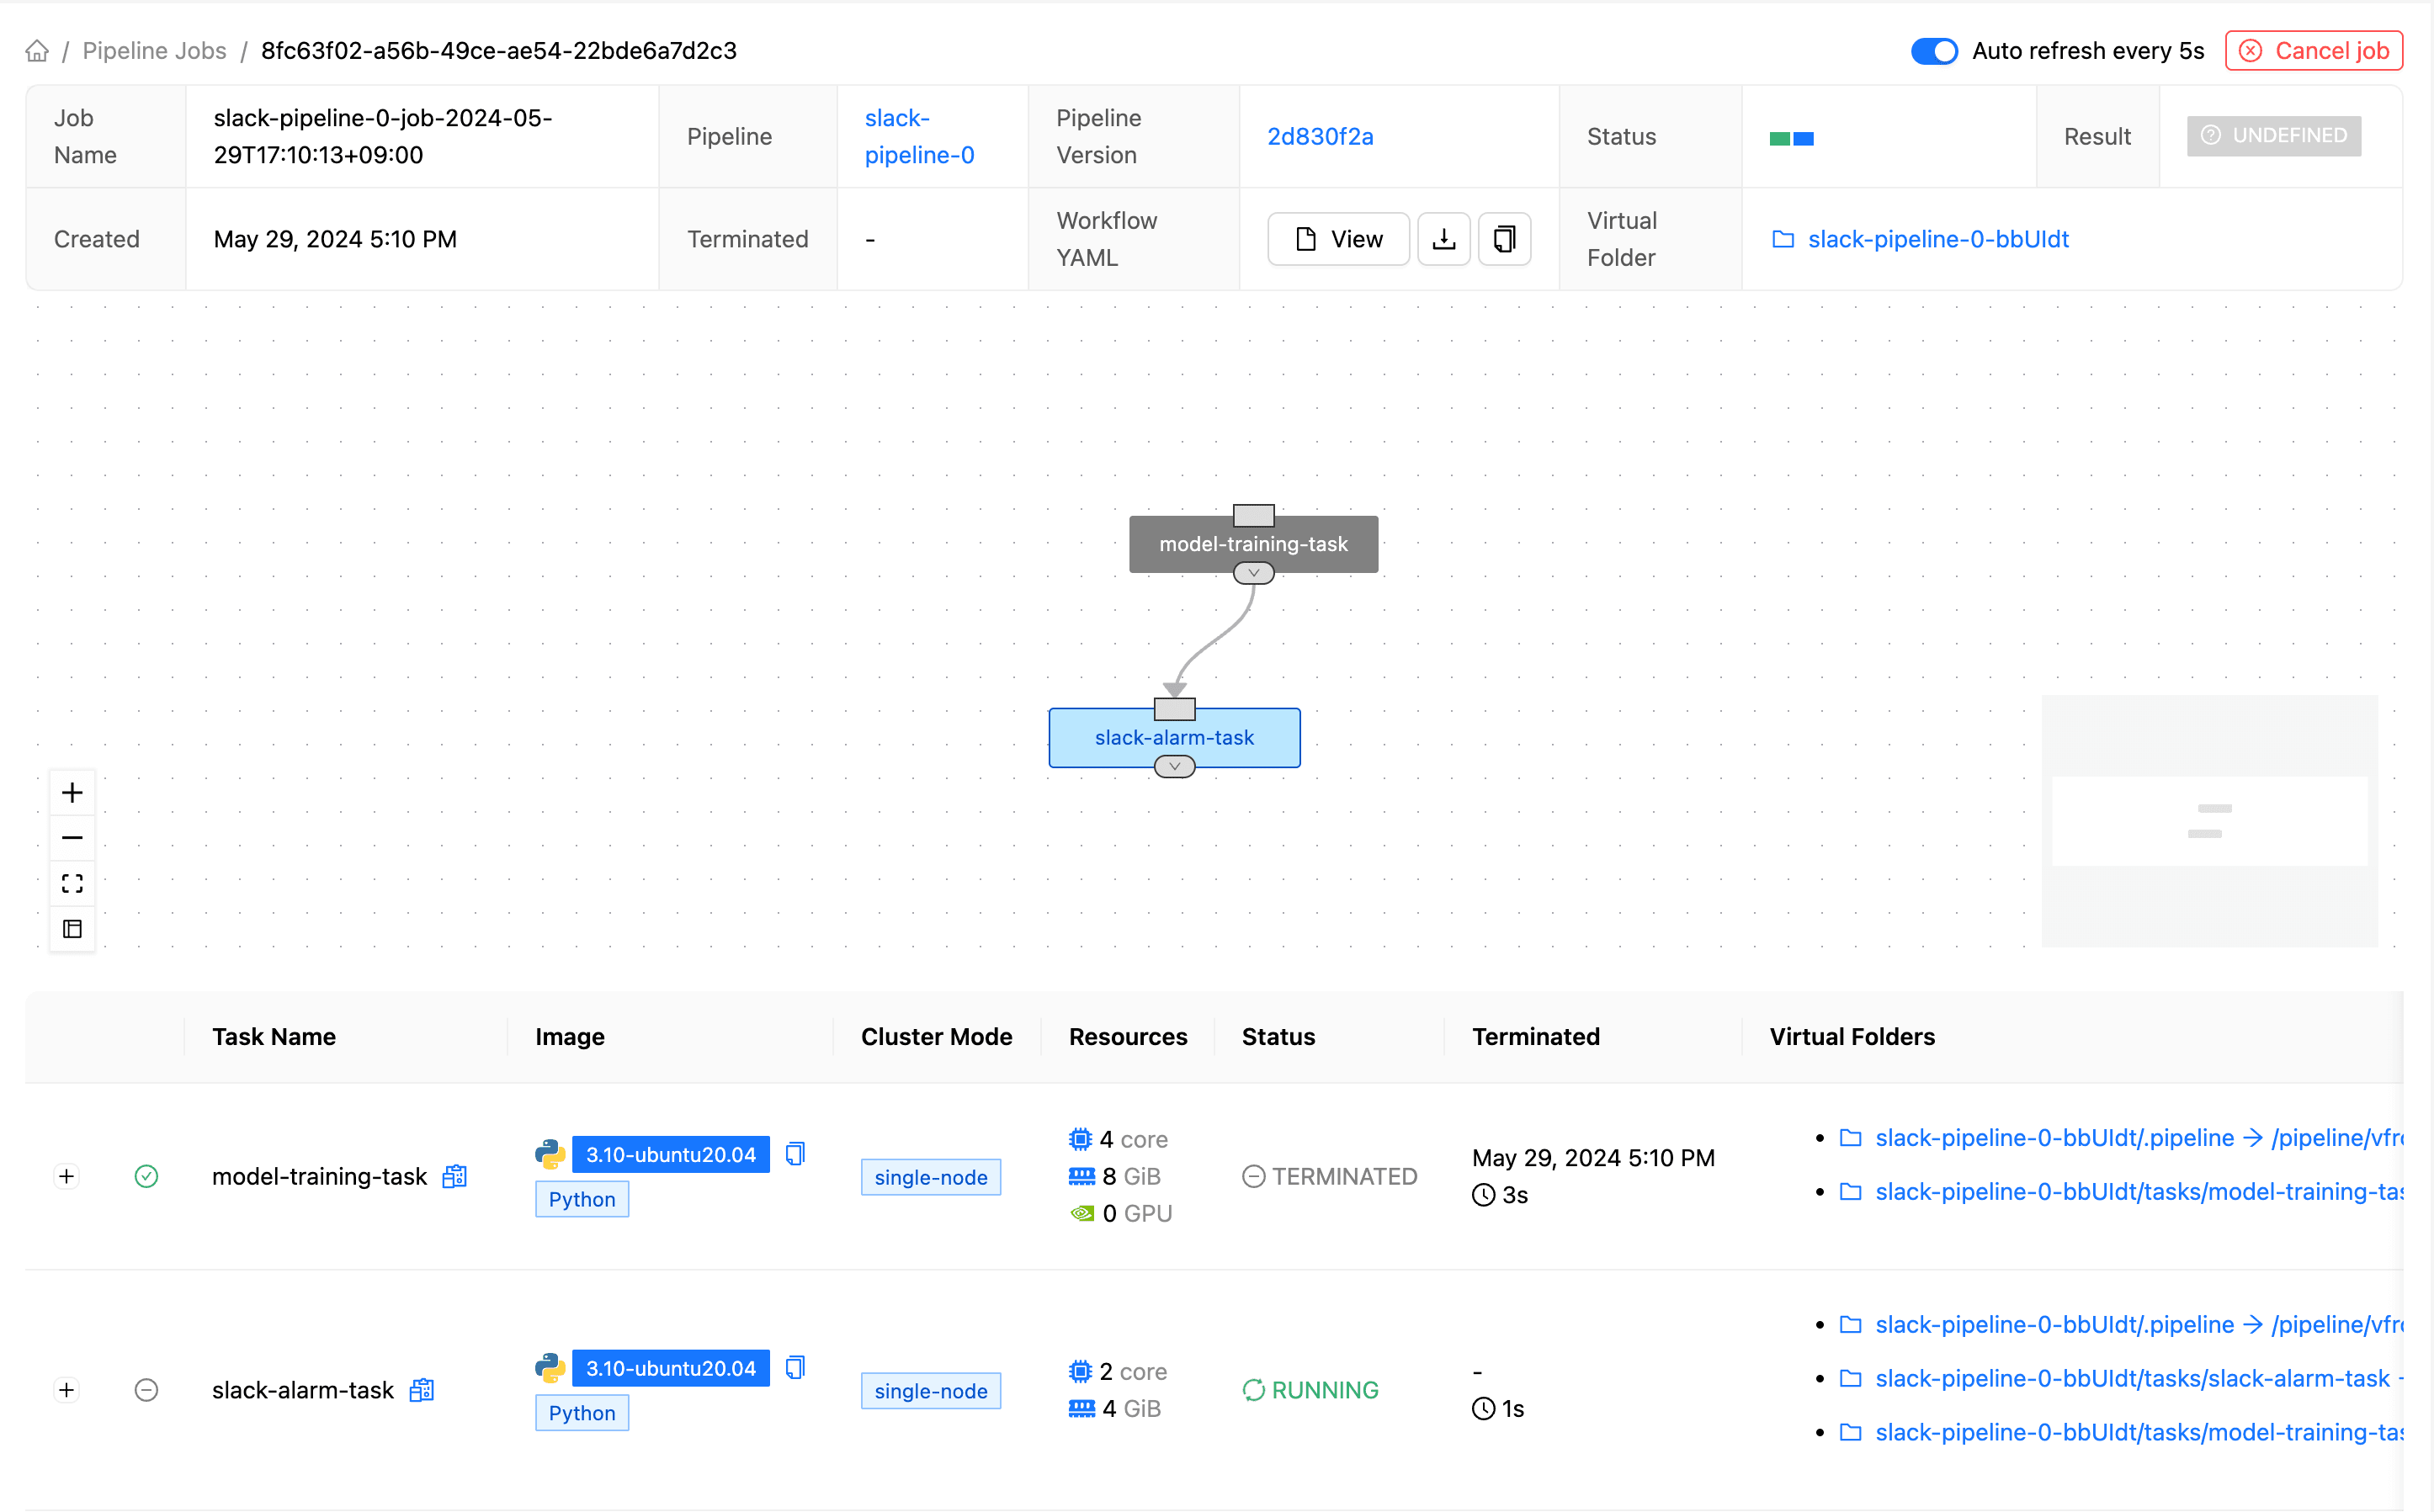Click model-training-task 3.10-ubuntu20.04 image tag
Viewport: 2434px width, 1512px height.
coord(671,1155)
